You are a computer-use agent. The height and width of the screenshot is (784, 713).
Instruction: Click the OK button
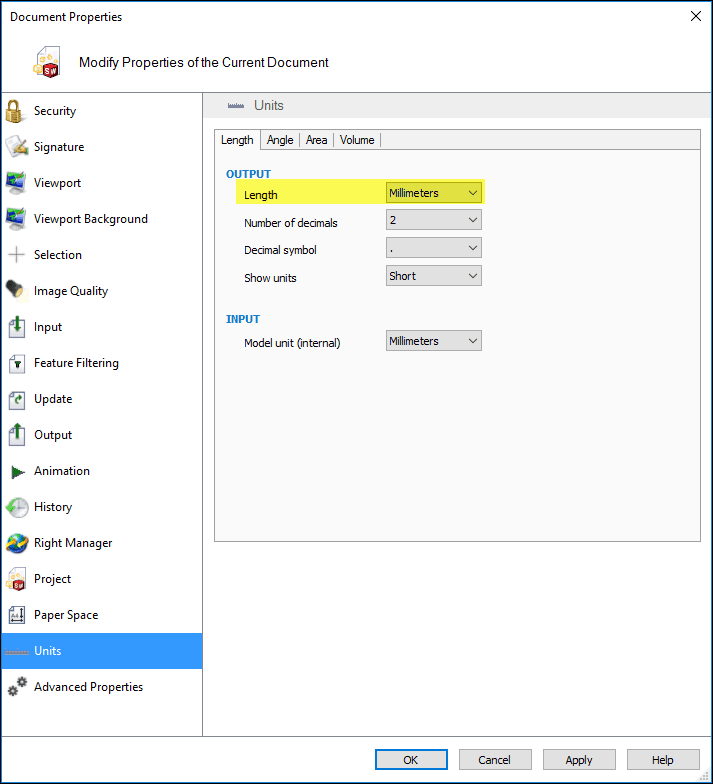411,760
